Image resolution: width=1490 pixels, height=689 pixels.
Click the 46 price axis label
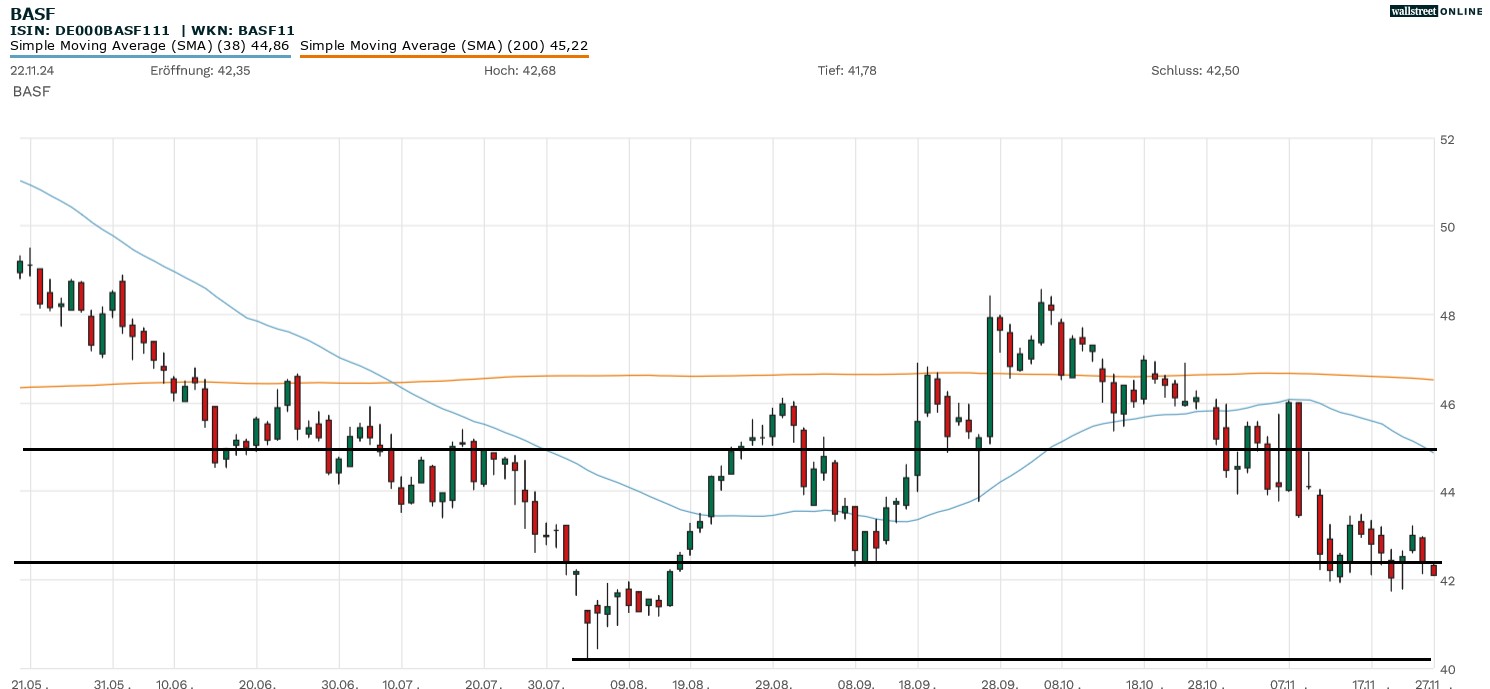tap(1448, 404)
